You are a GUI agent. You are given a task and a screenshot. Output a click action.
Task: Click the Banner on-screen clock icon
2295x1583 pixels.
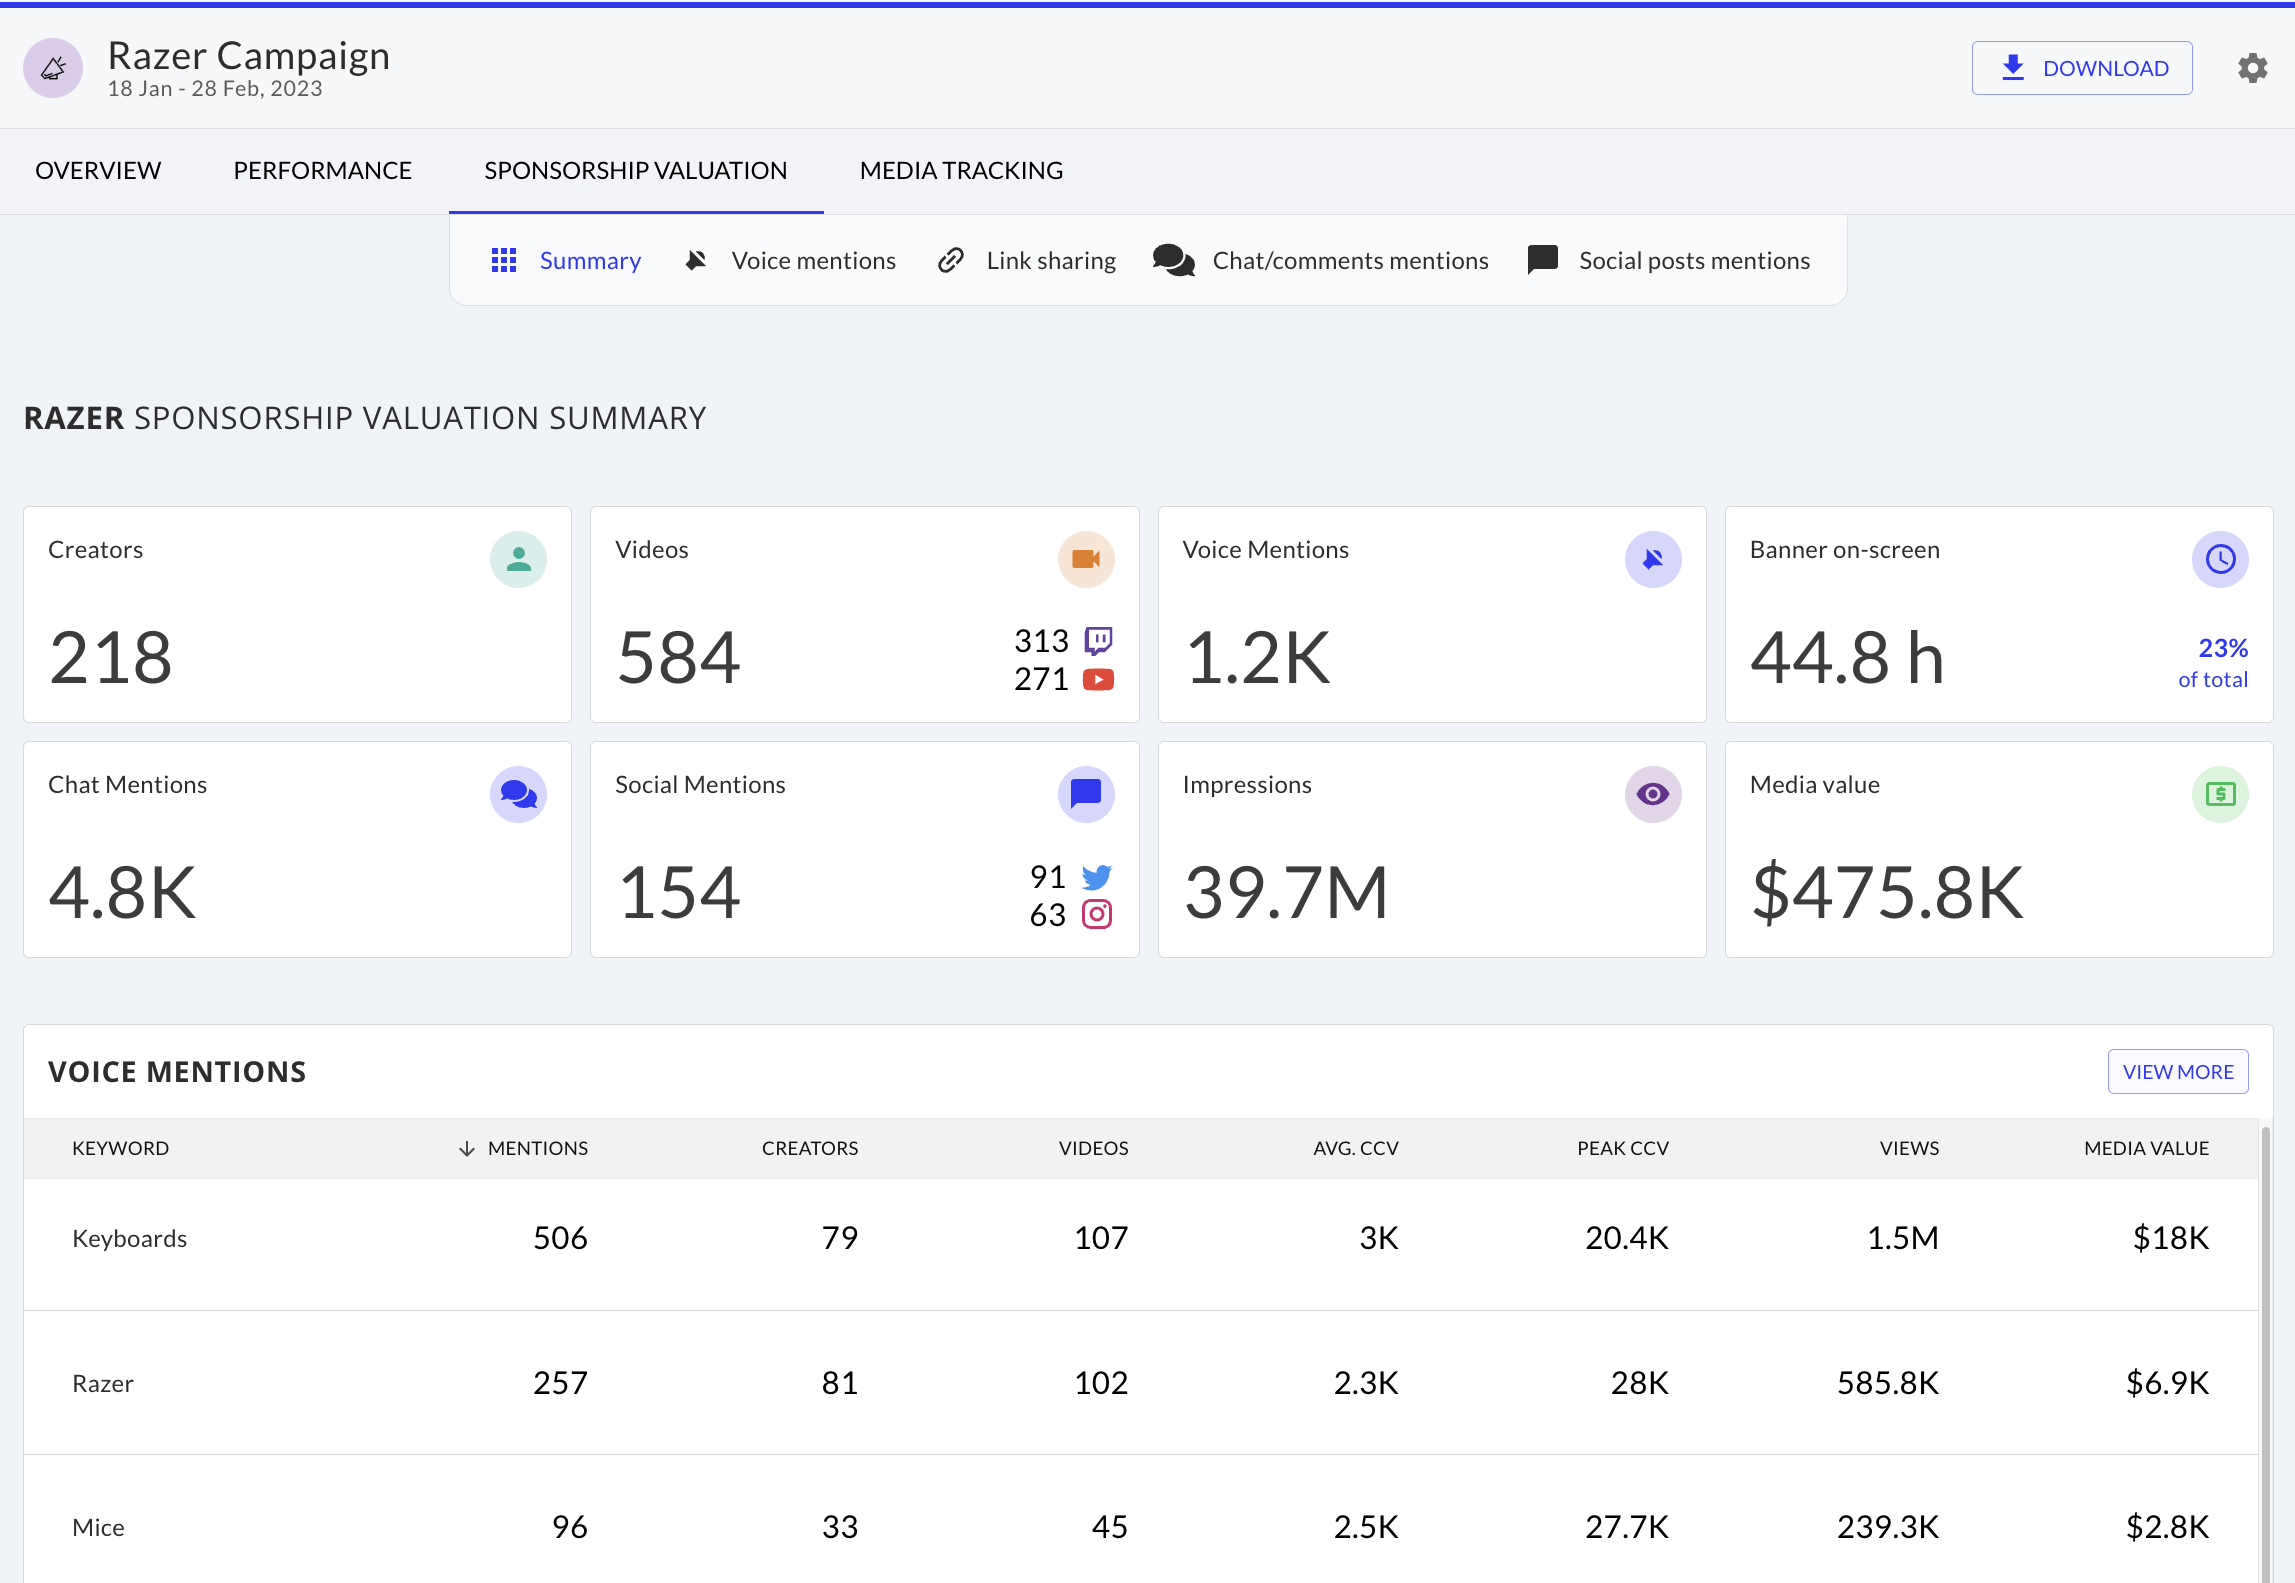pyautogui.click(x=2220, y=559)
